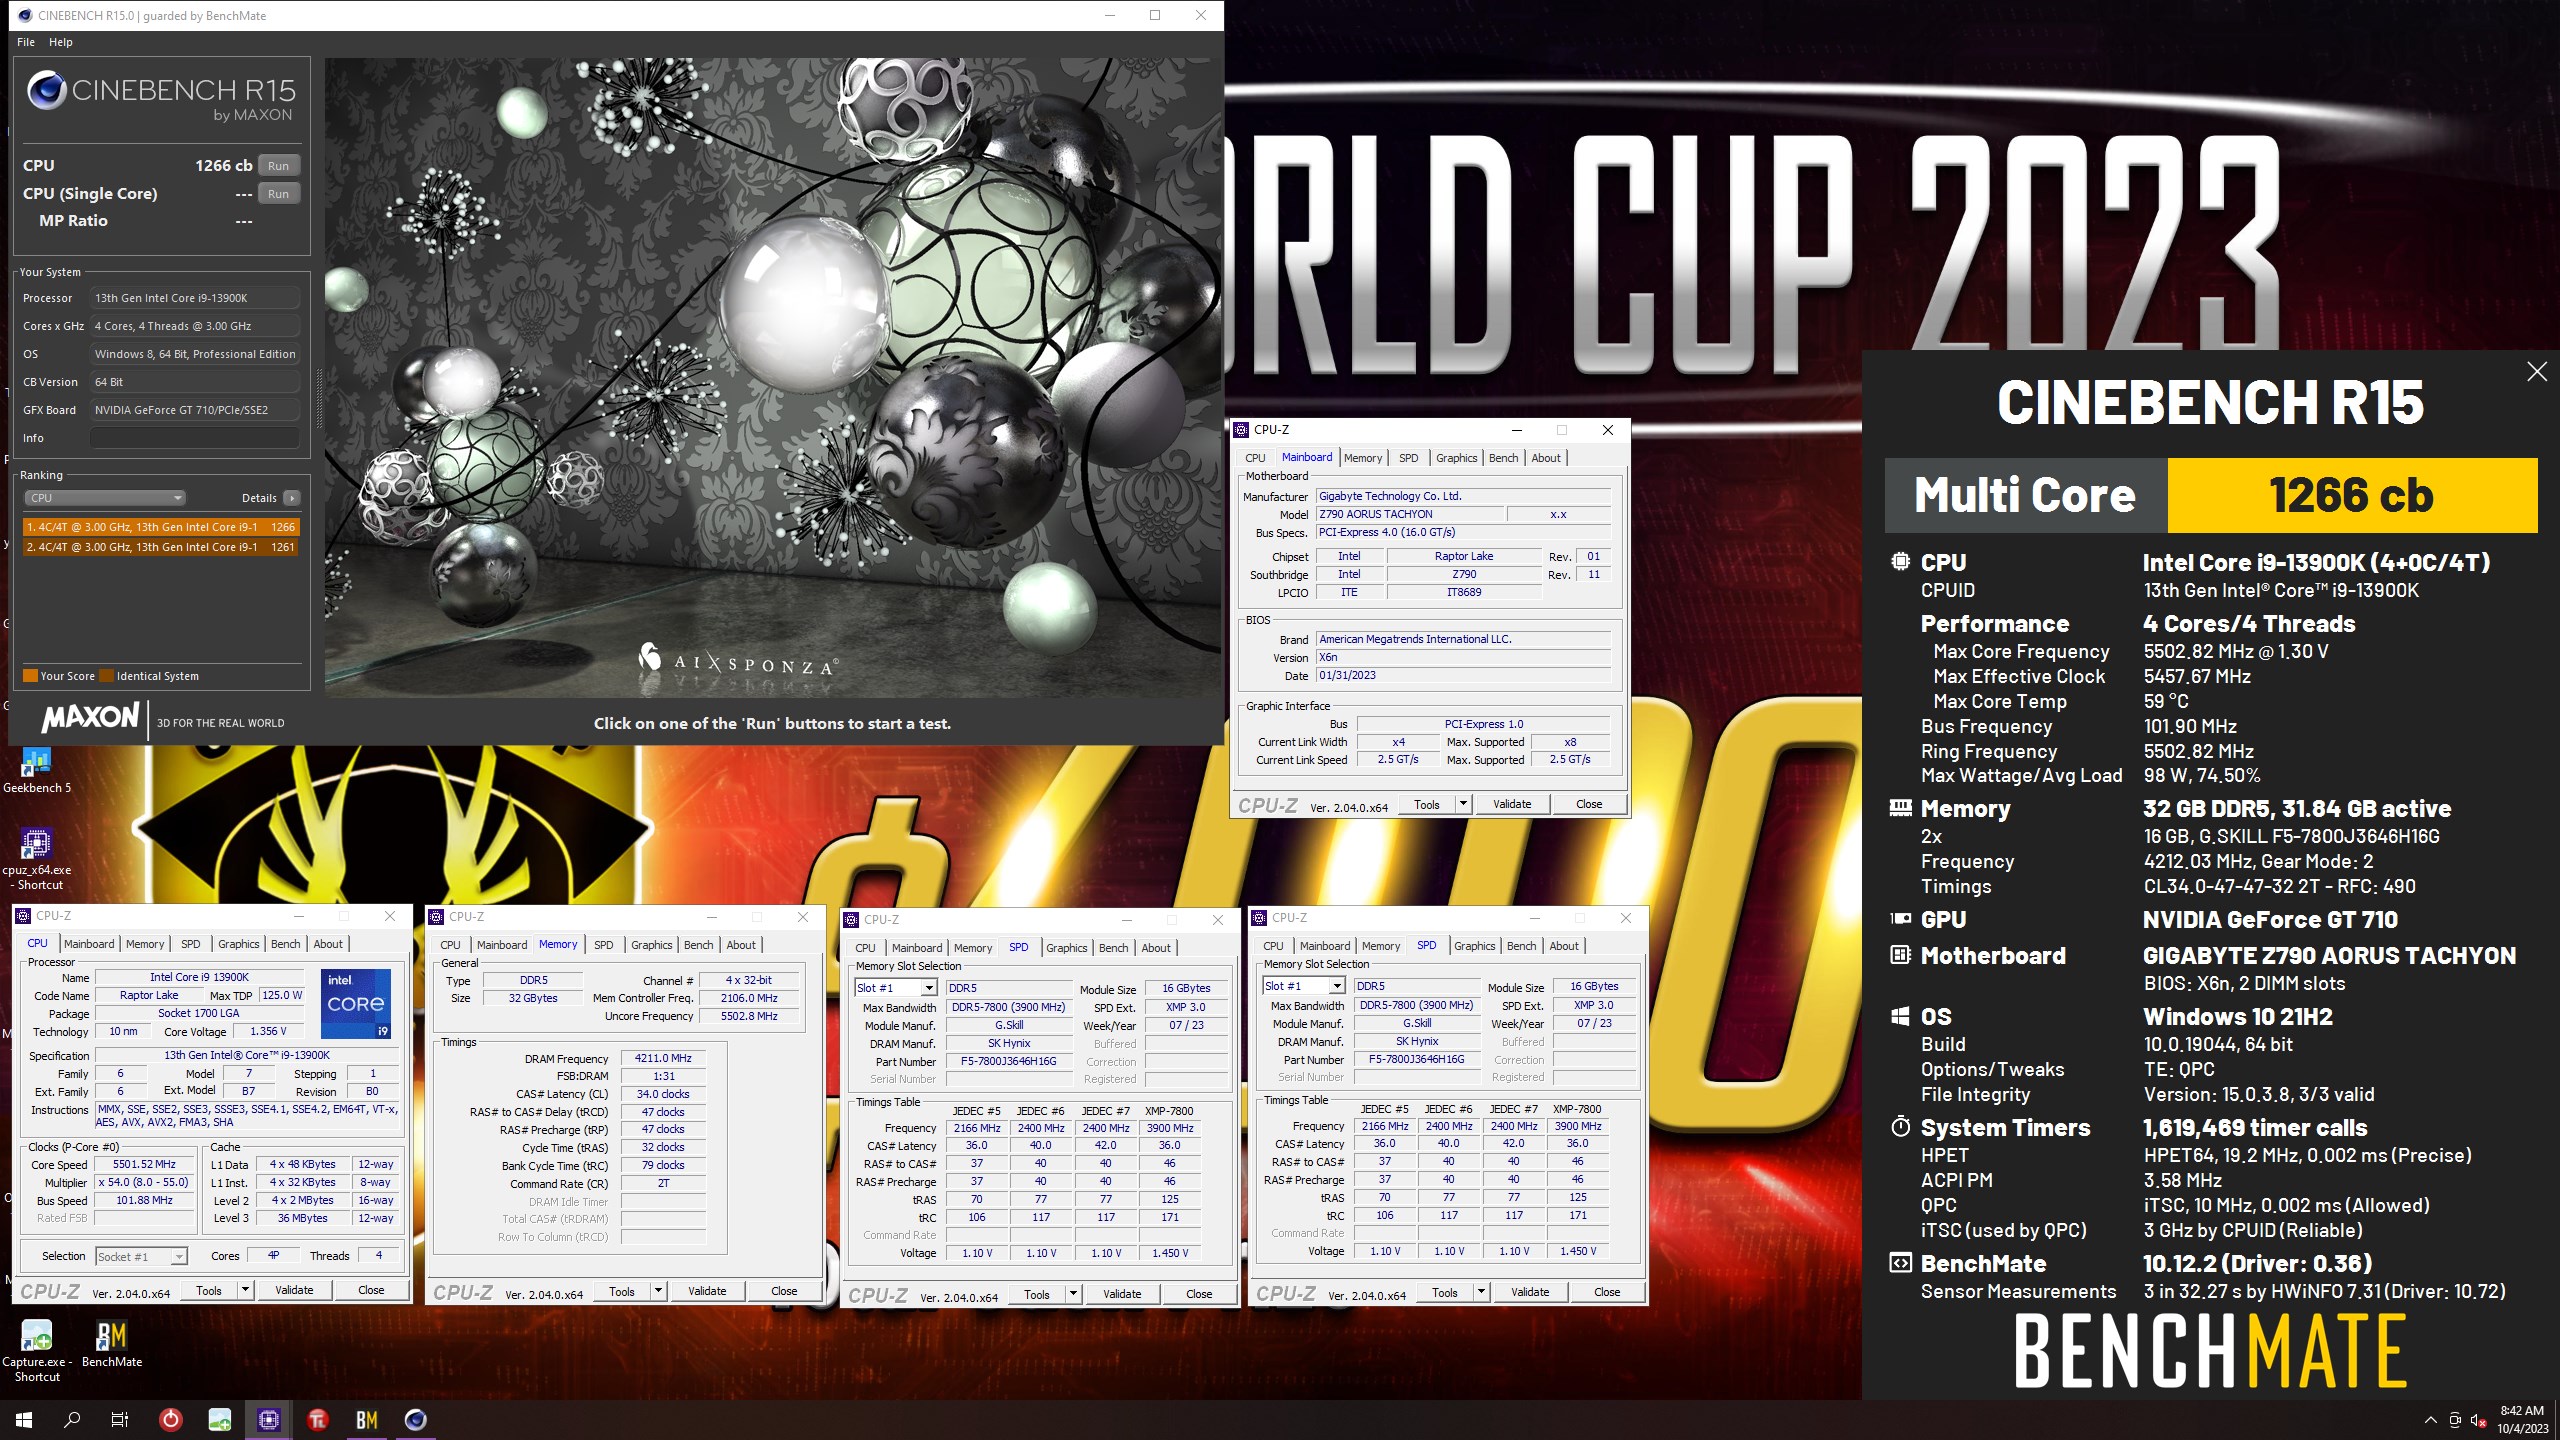The image size is (2560, 1440).
Task: Click the Motherboard icon in the BenchMate panel
Action: [1900, 955]
